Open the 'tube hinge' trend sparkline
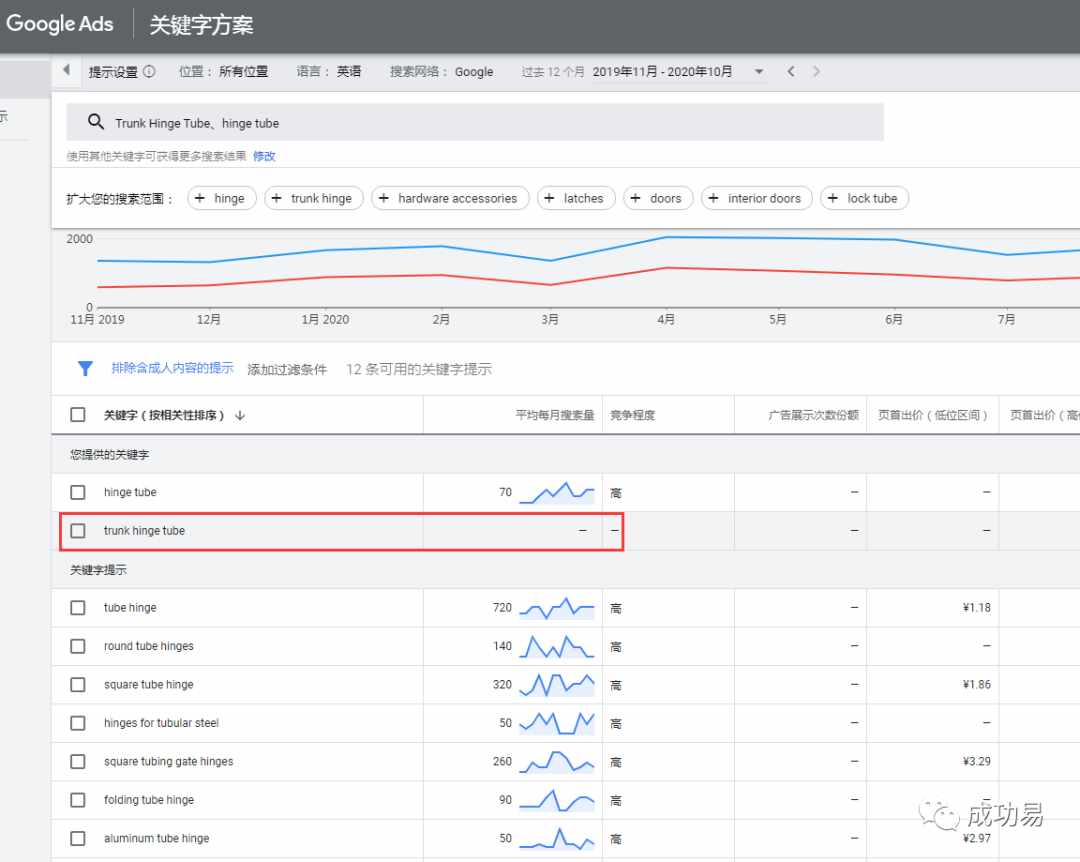 coord(557,608)
